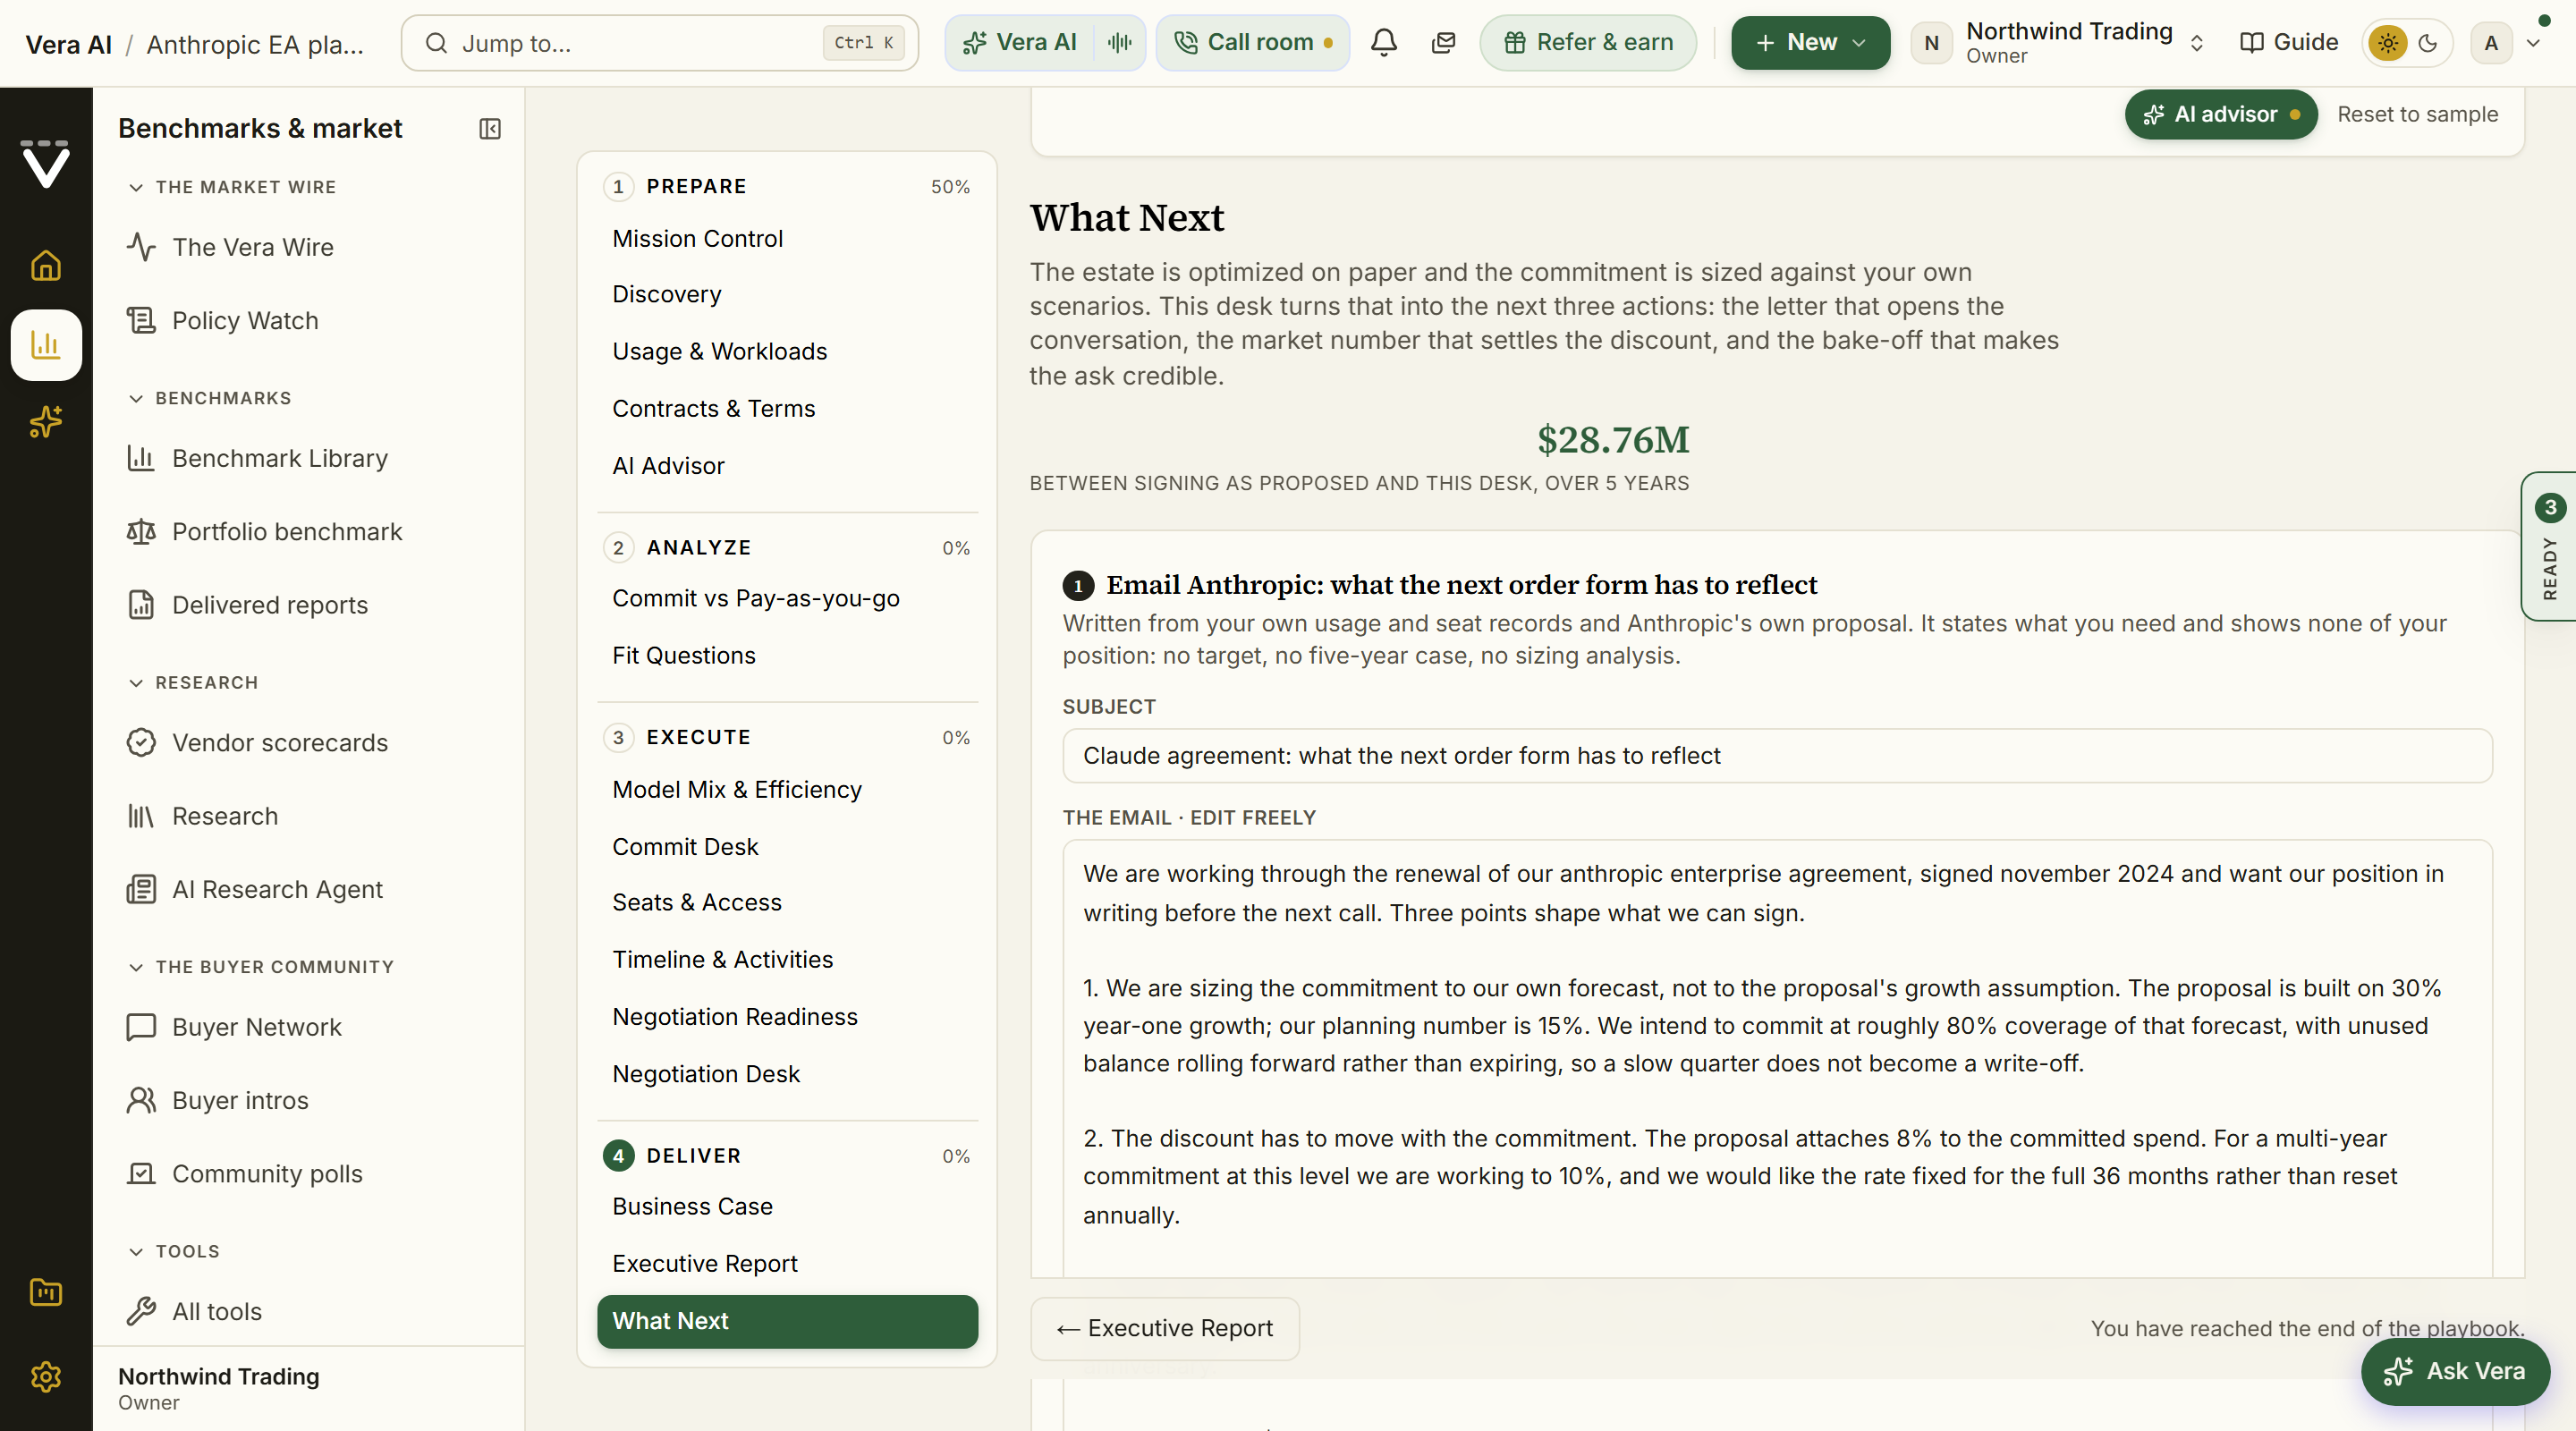Collapse THE MARKET WIRE section
The height and width of the screenshot is (1431, 2576).
pyautogui.click(x=233, y=187)
